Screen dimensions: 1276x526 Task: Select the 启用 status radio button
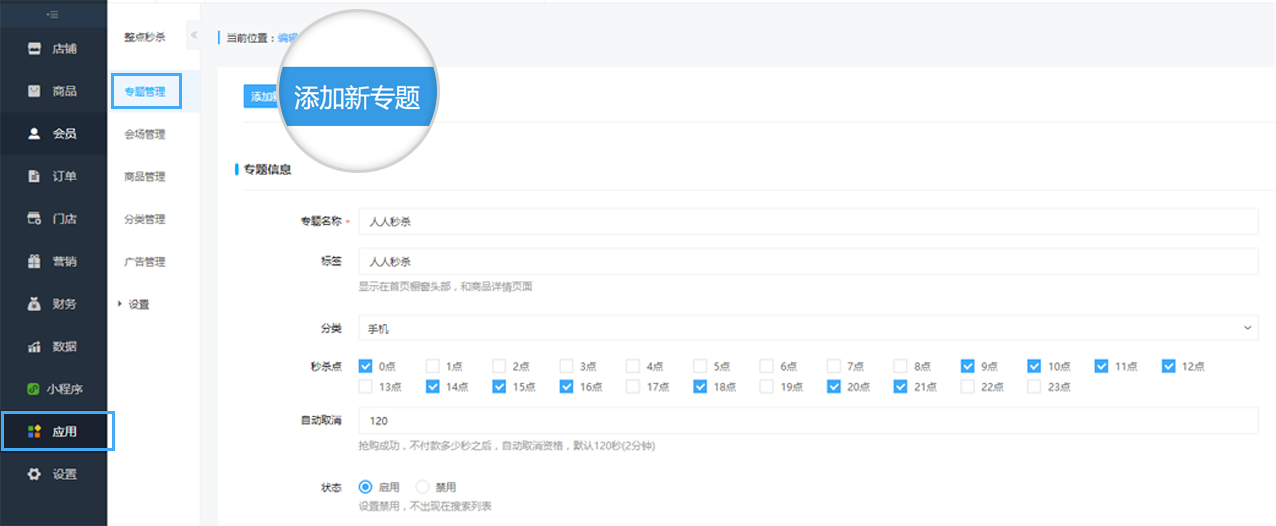(x=365, y=487)
